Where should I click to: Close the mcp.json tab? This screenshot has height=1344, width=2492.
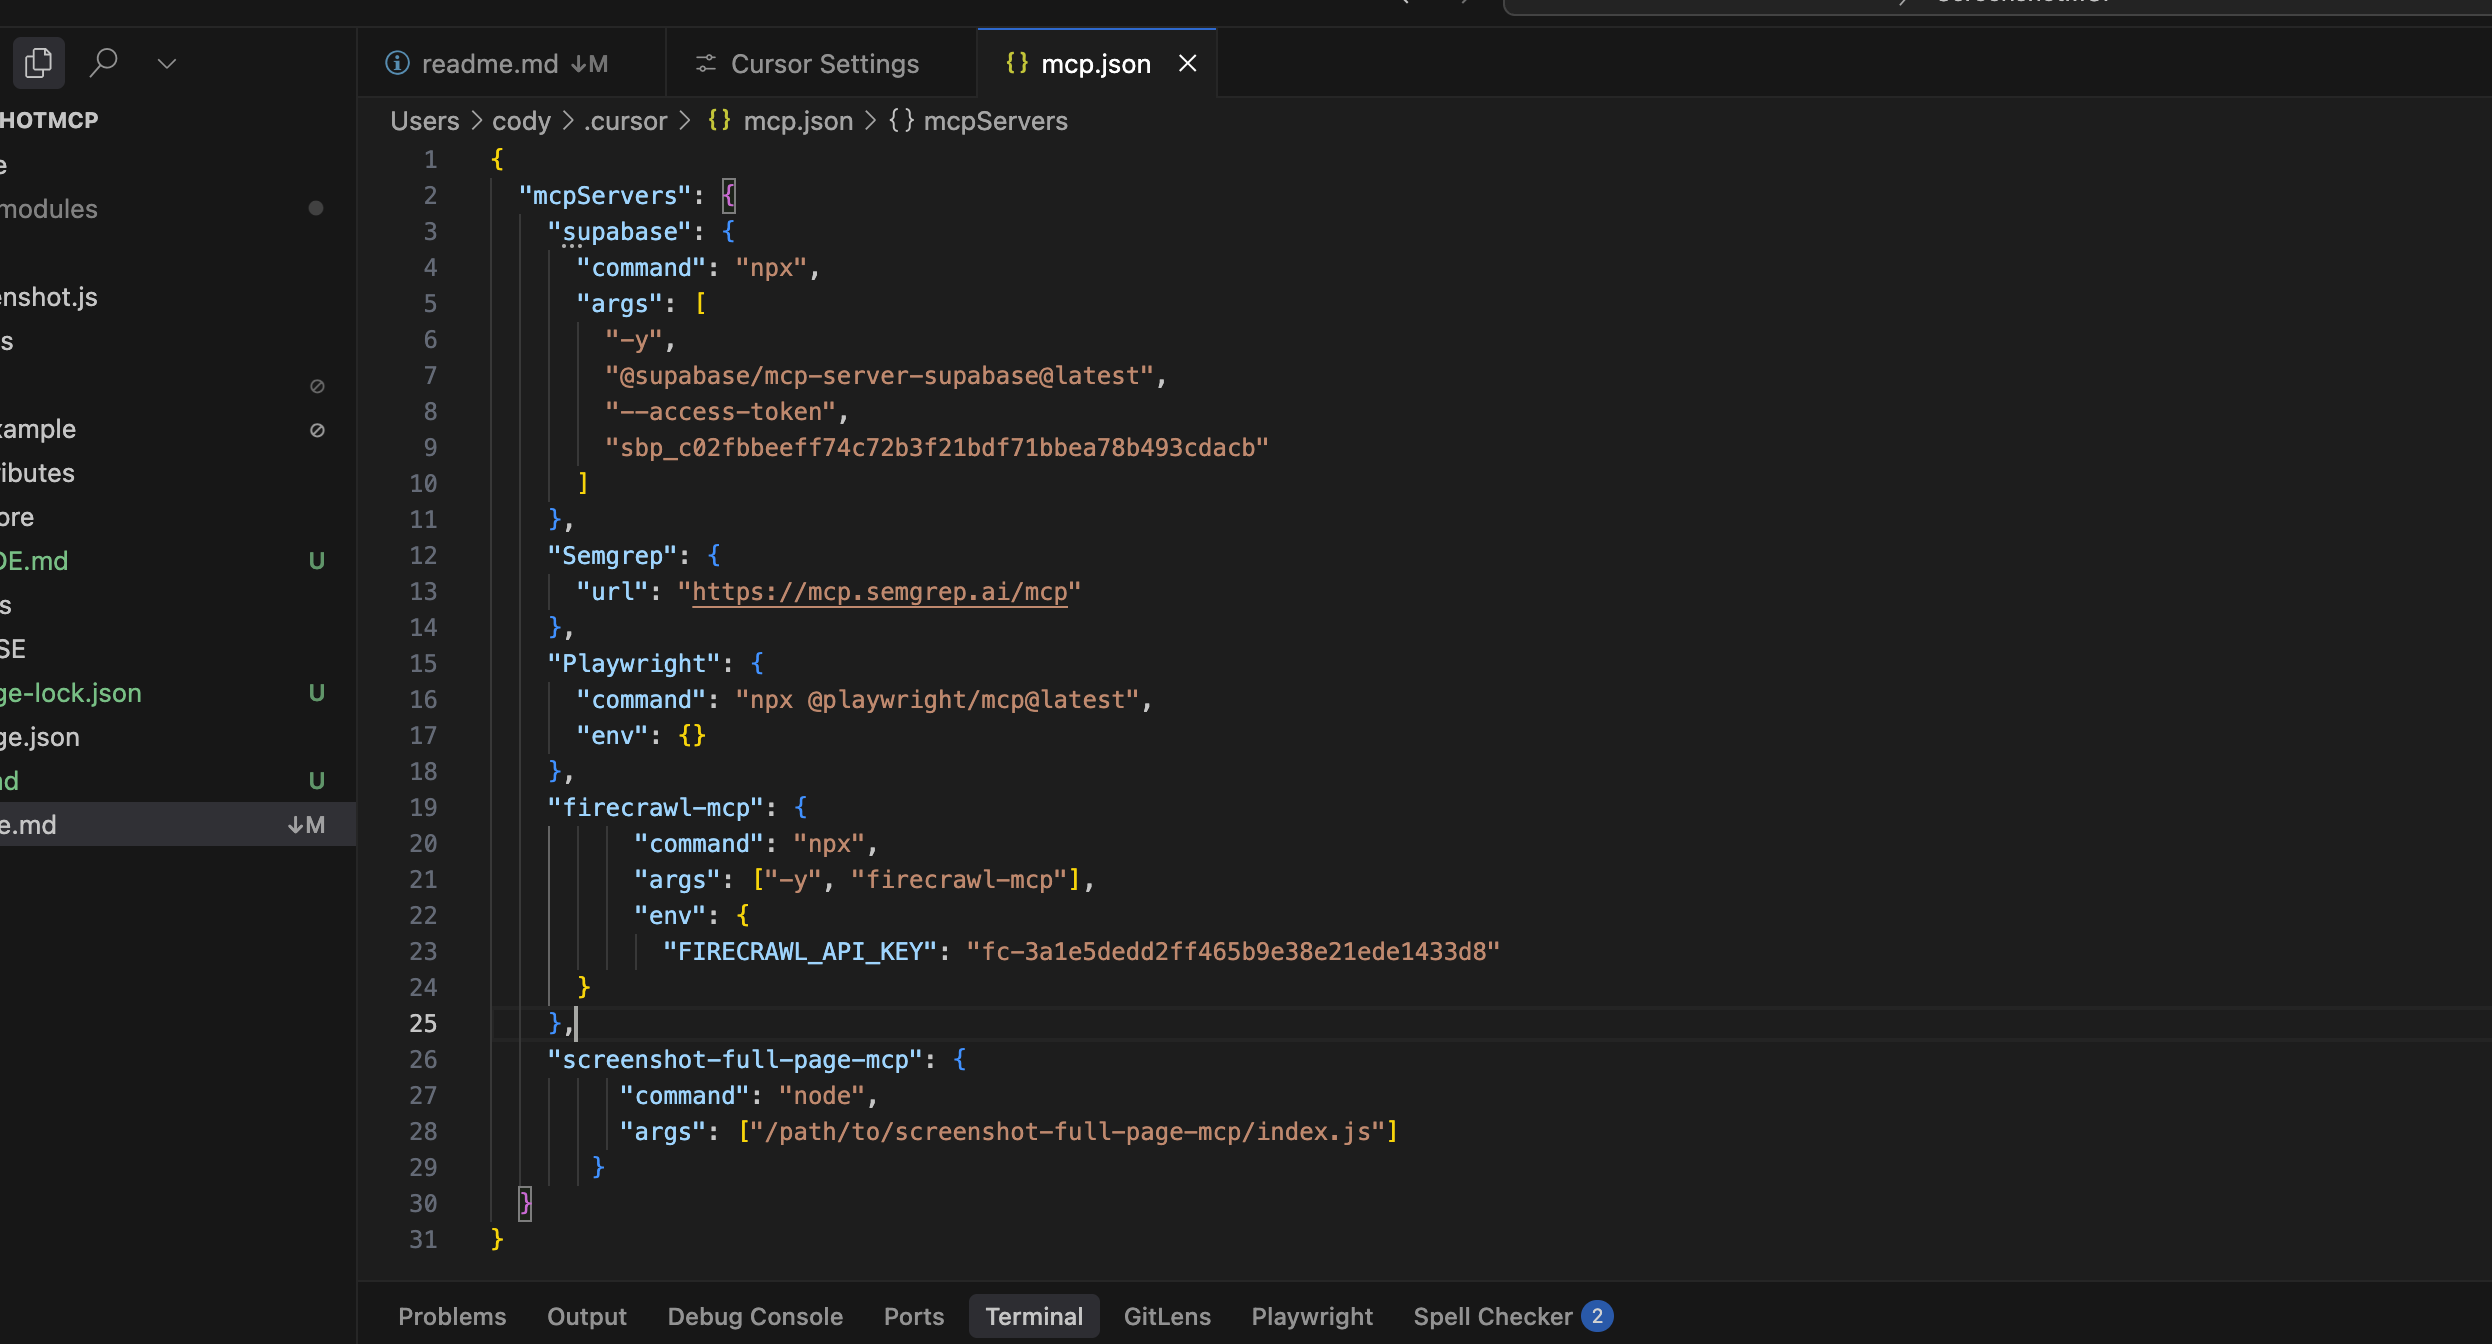(1187, 64)
